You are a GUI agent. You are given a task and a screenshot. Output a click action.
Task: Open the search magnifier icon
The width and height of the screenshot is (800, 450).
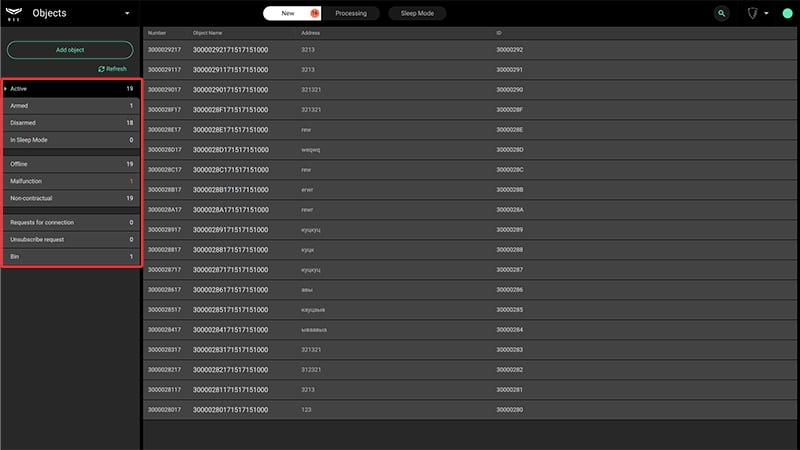click(721, 13)
